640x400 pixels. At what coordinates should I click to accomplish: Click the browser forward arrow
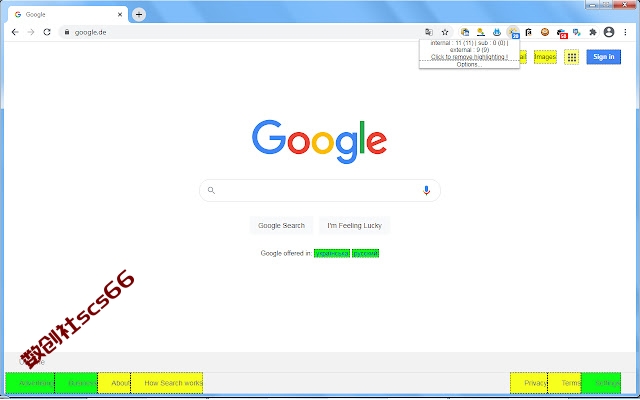click(x=31, y=32)
